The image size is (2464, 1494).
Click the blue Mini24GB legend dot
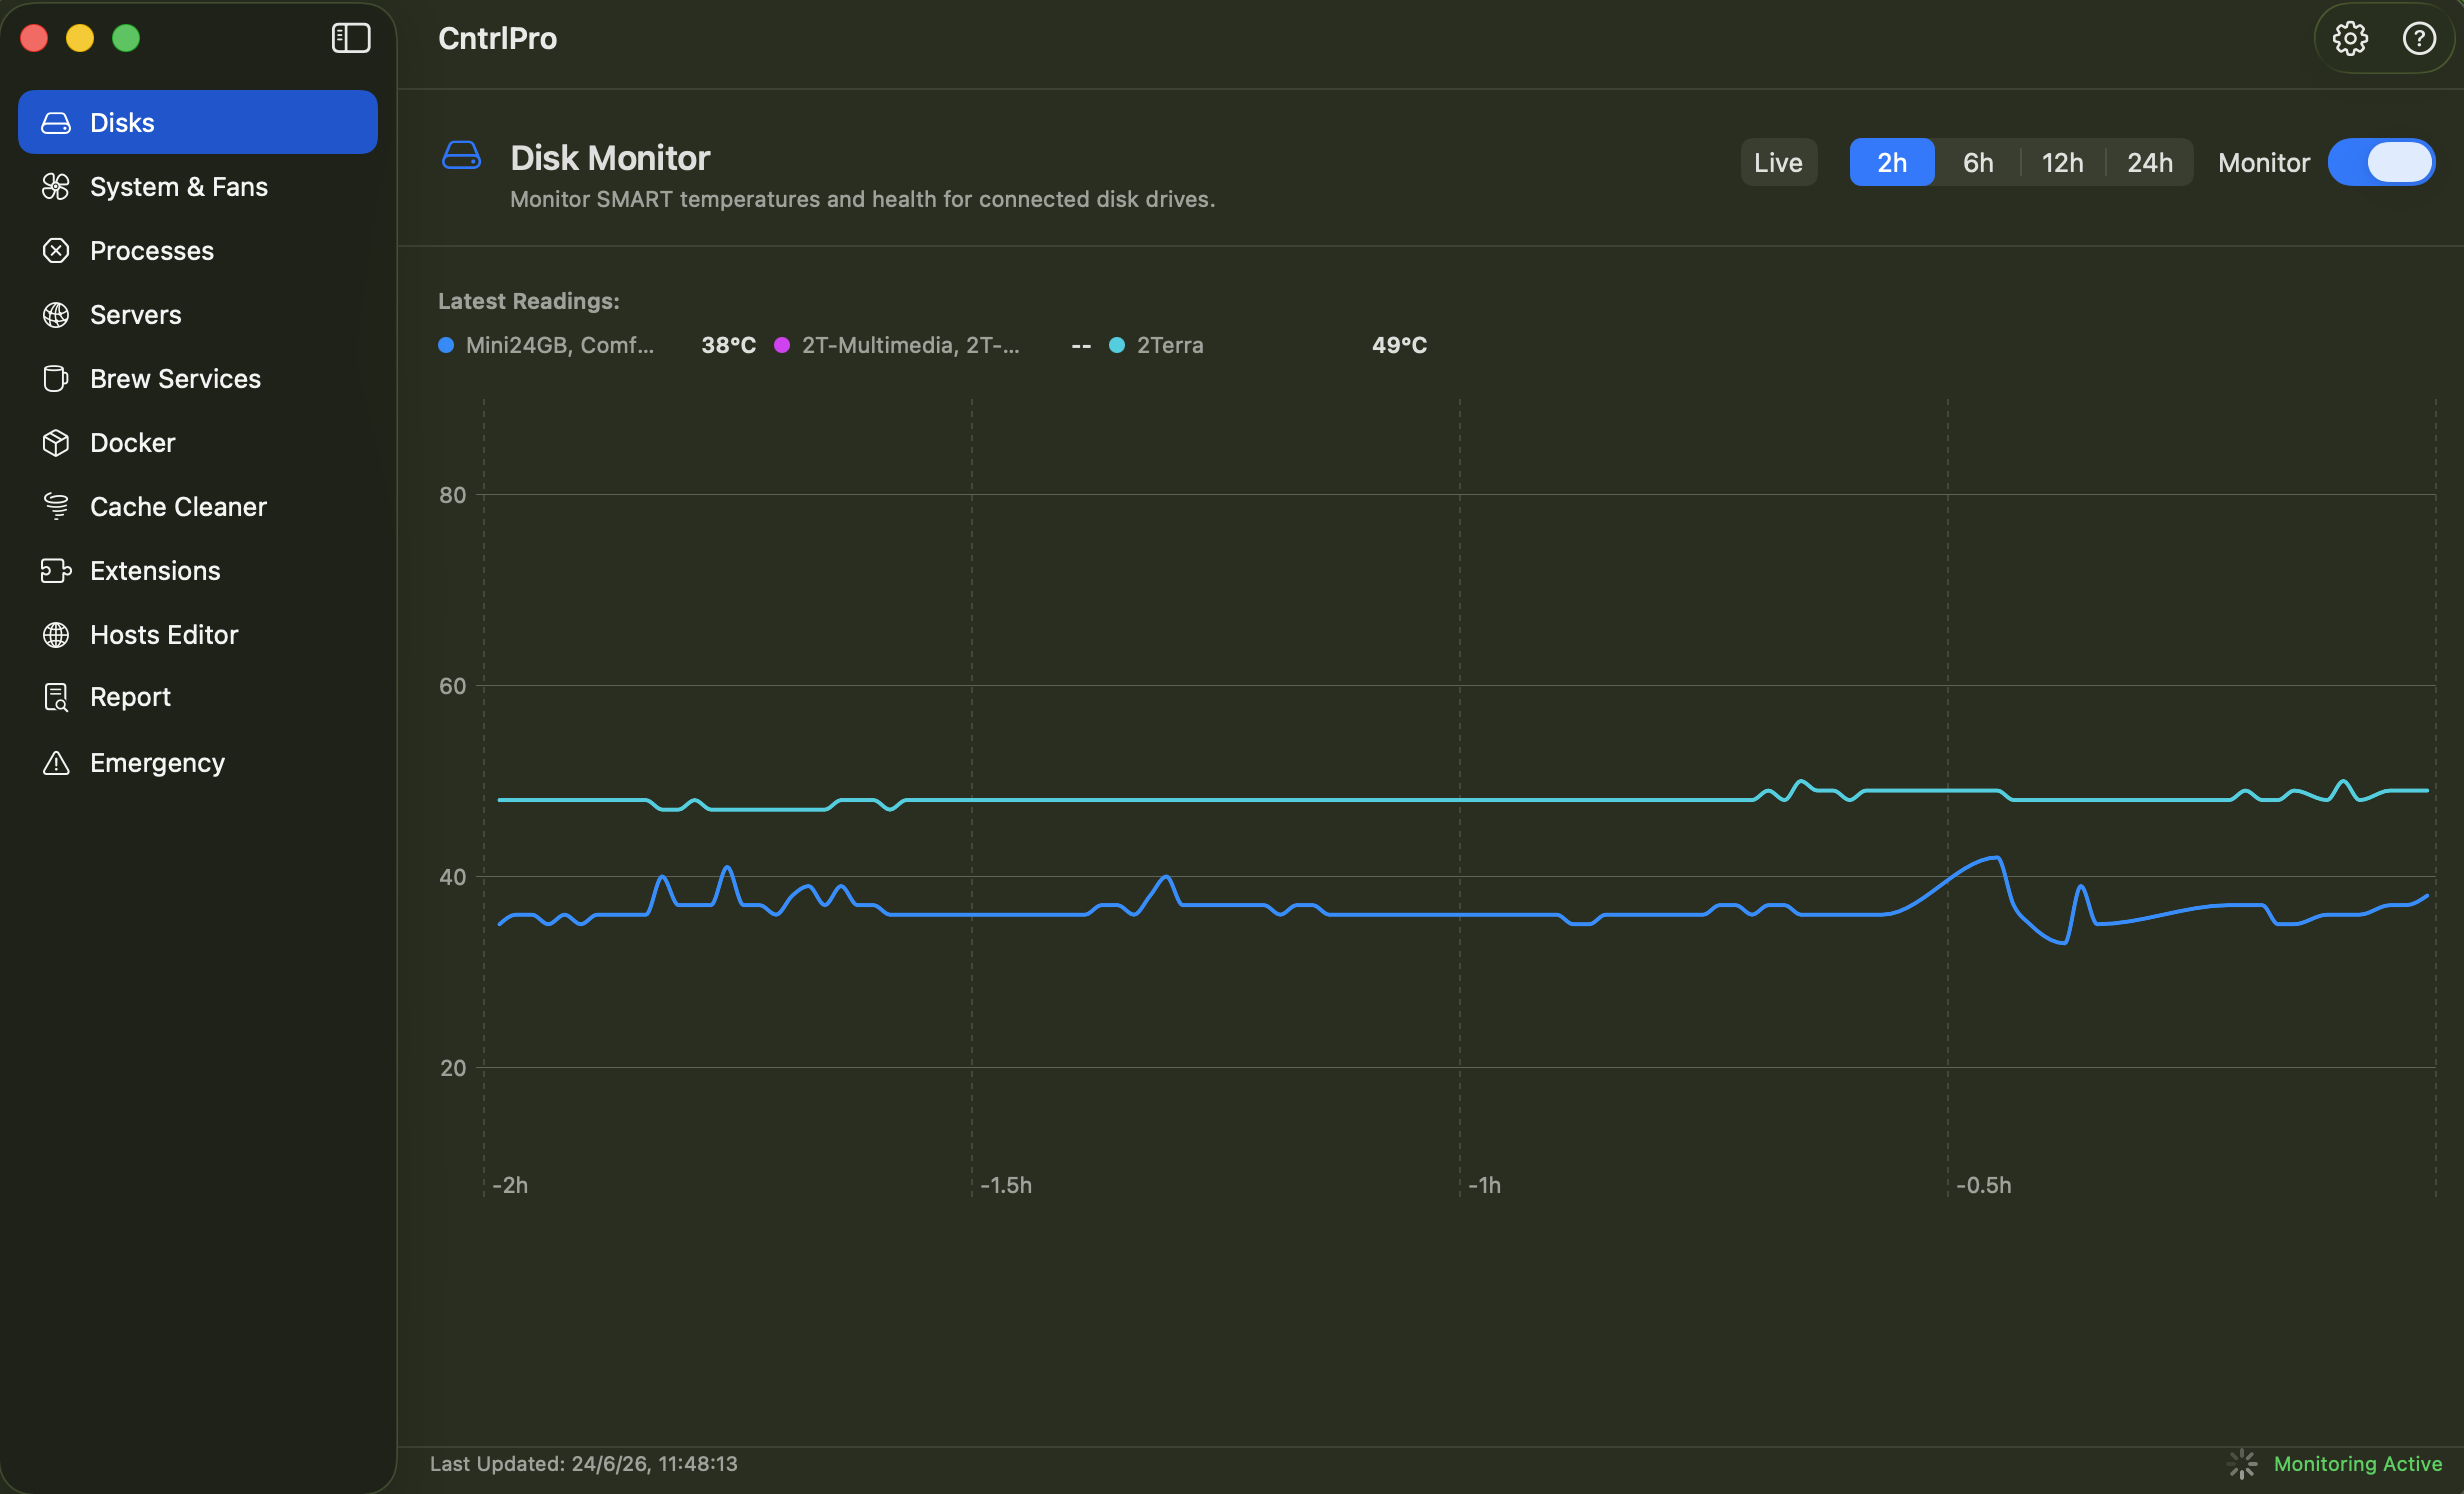[446, 345]
